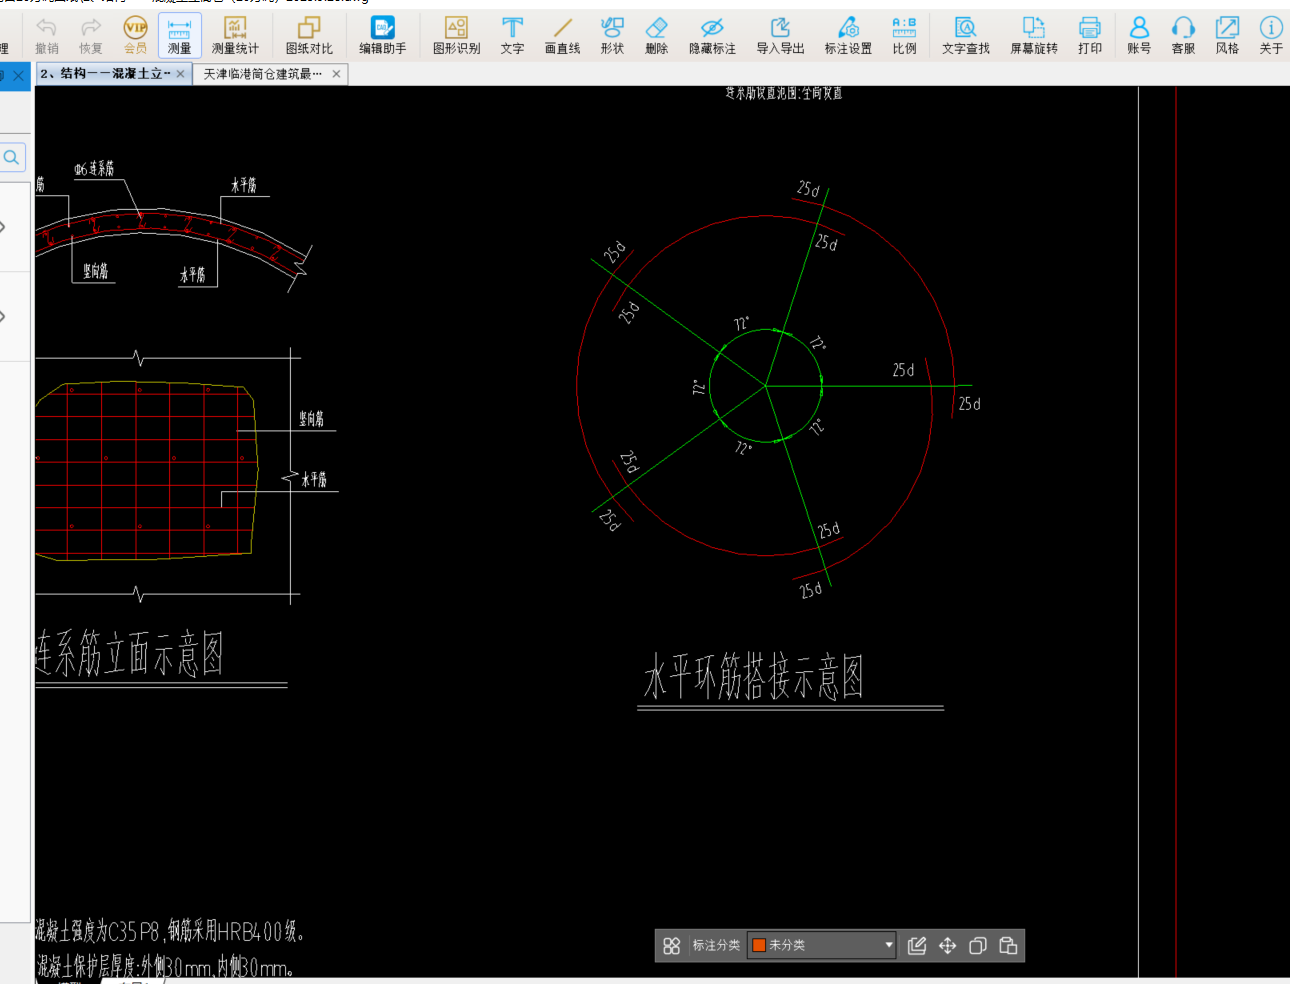Viewport: 1290px width, 984px height.
Task: Expand the first left sidebar chevron
Action: point(4,227)
